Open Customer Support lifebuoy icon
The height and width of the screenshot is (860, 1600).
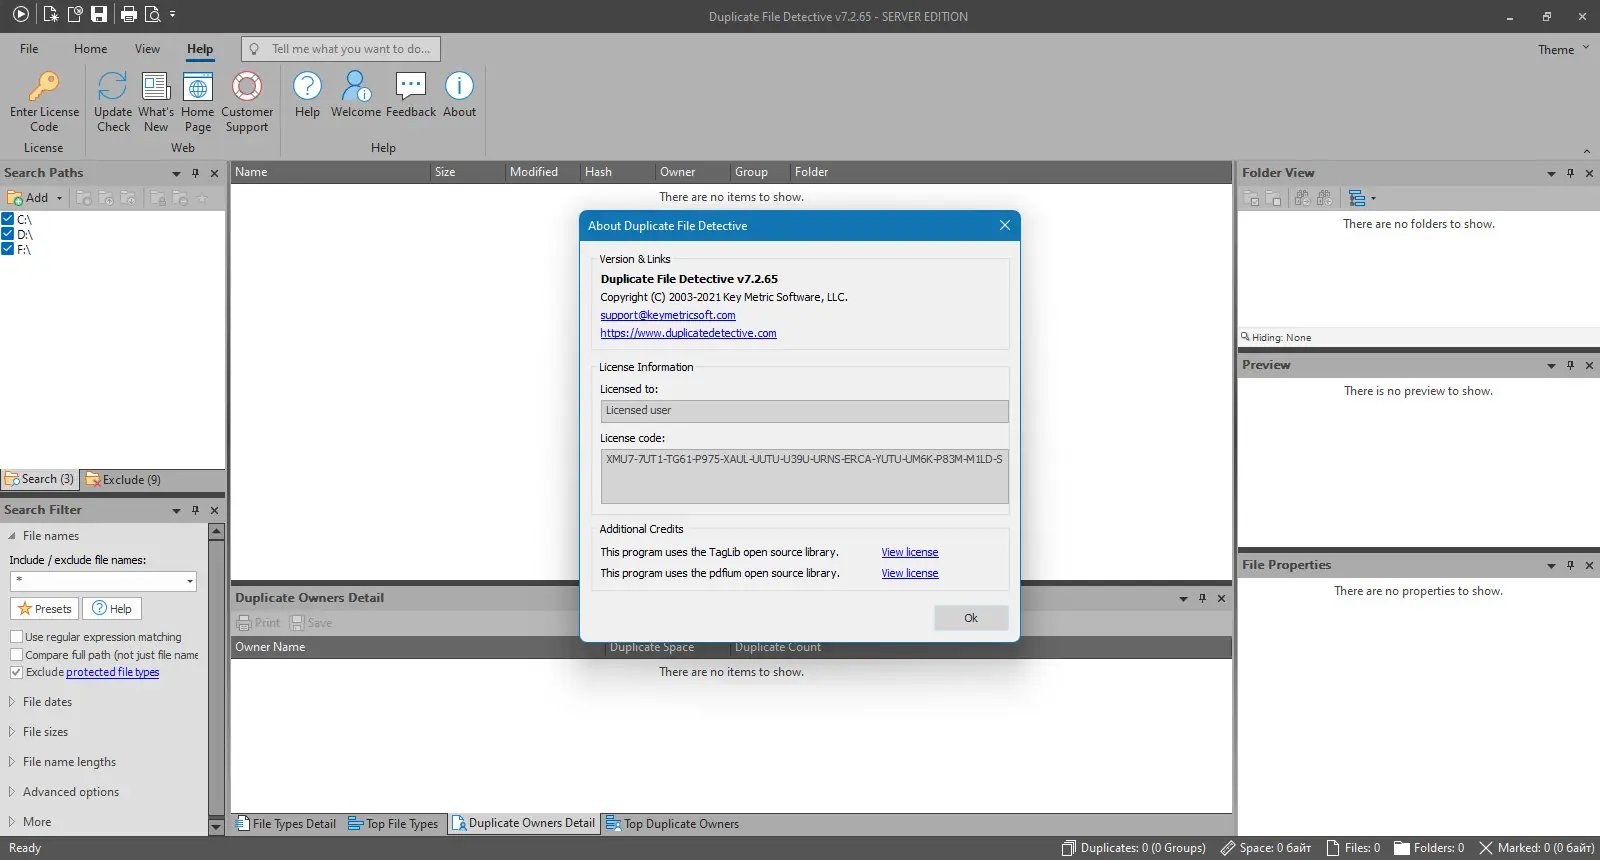[x=247, y=87]
